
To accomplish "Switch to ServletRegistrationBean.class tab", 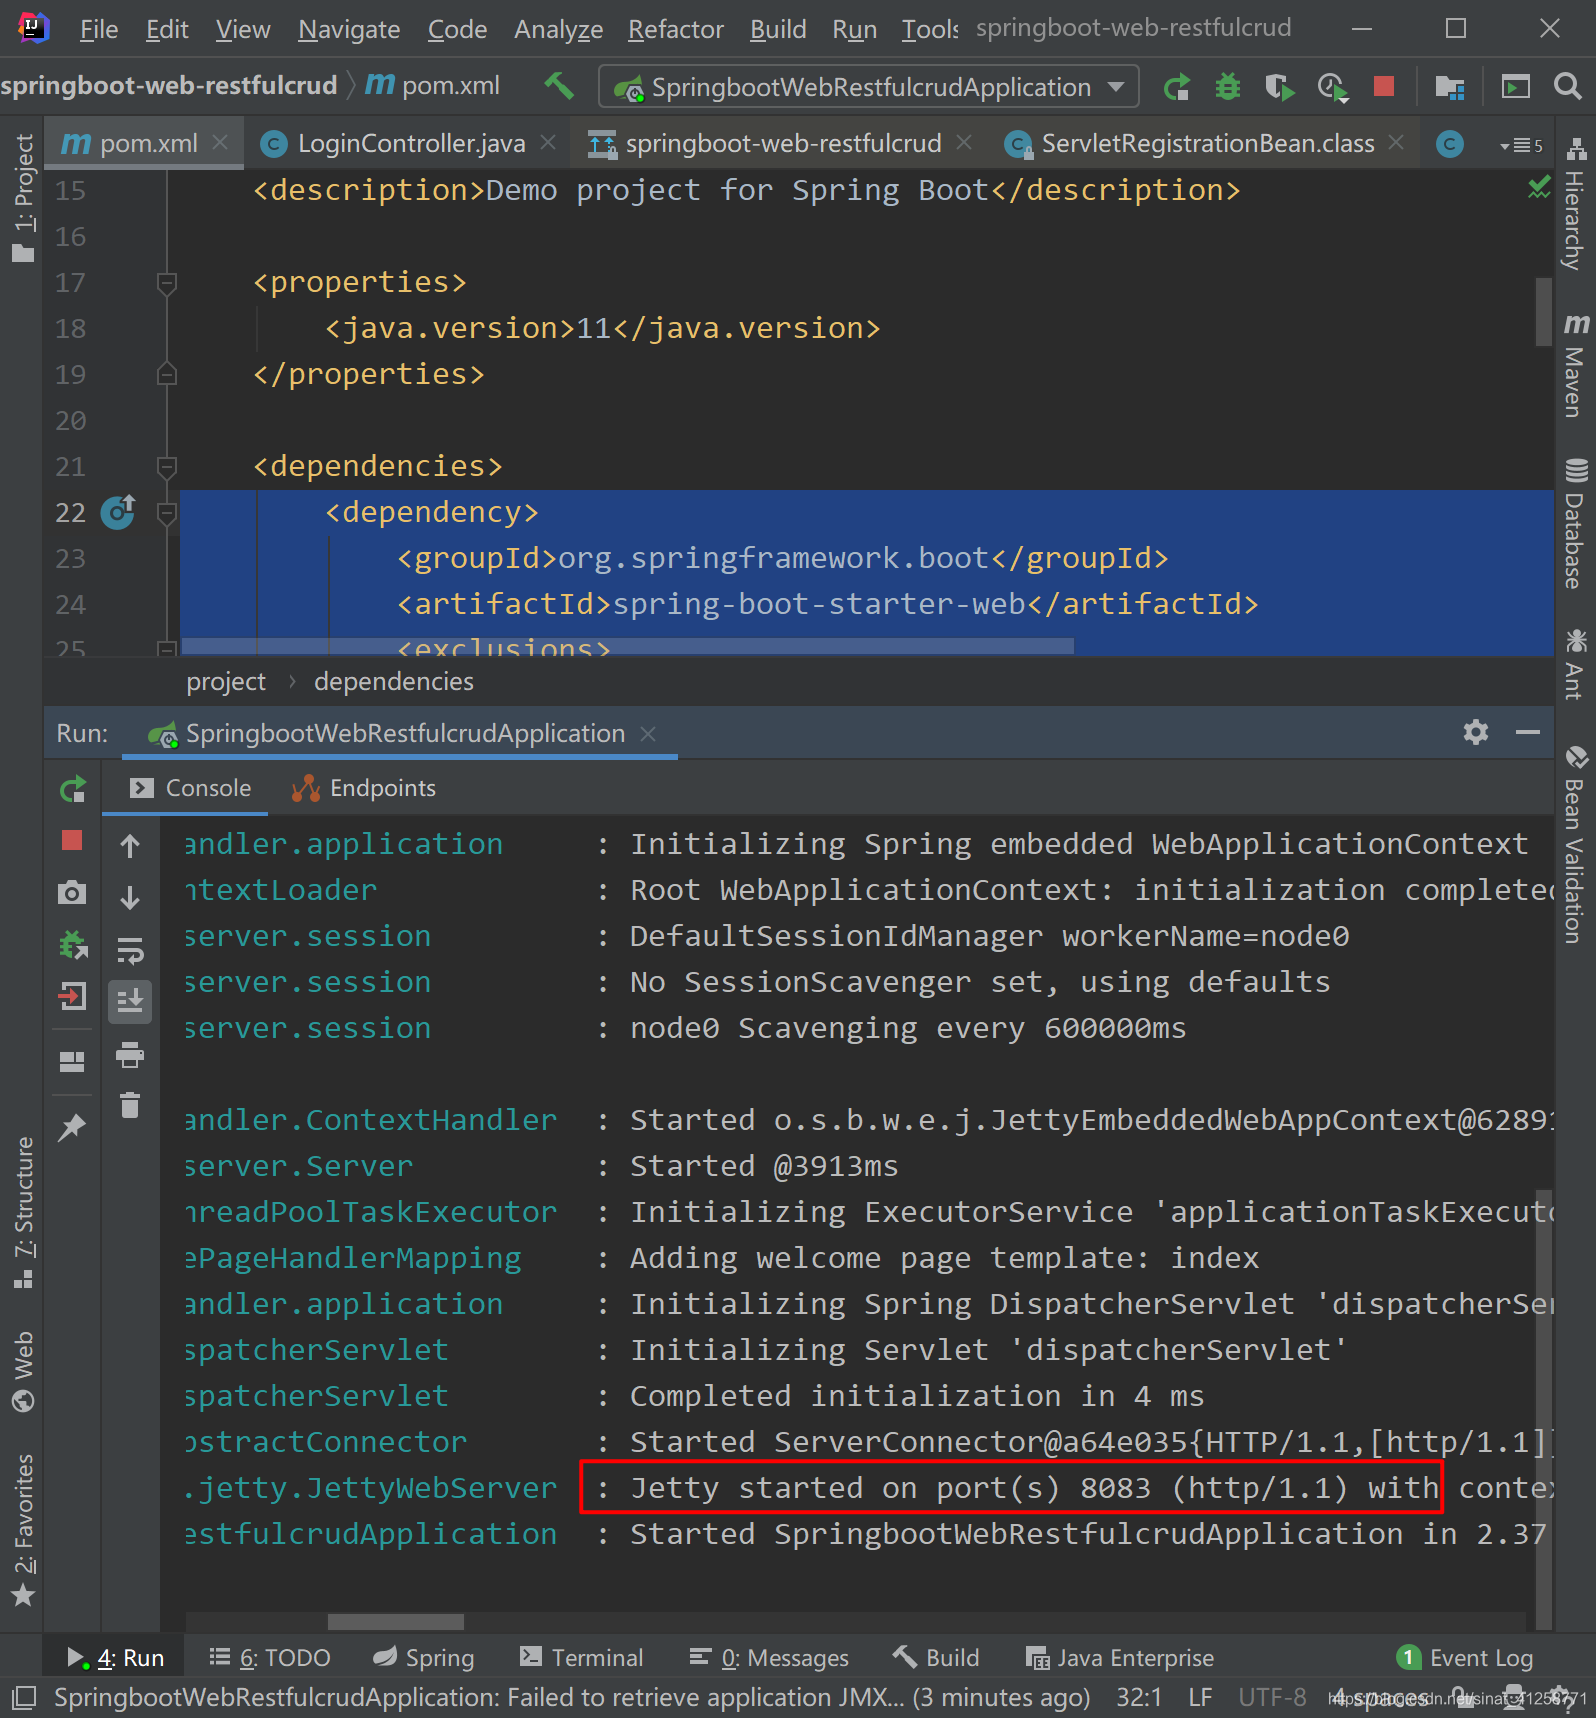I will pos(1208,144).
